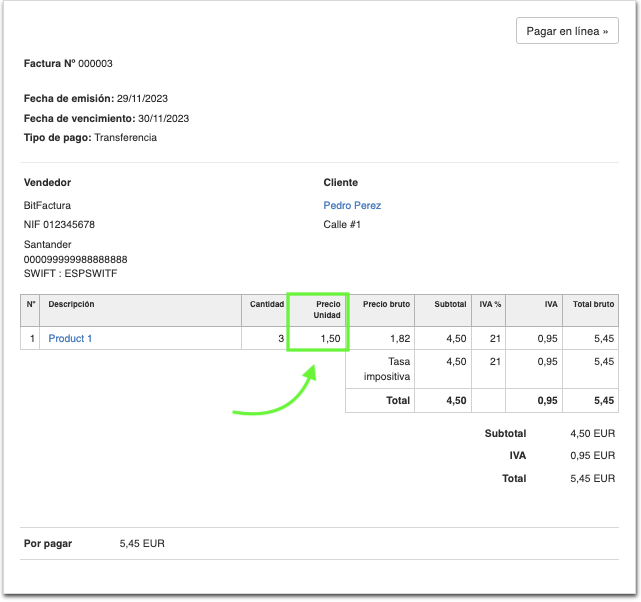The width and height of the screenshot is (641, 602).
Task: Click the Precio bruto column header
Action: 387,304
